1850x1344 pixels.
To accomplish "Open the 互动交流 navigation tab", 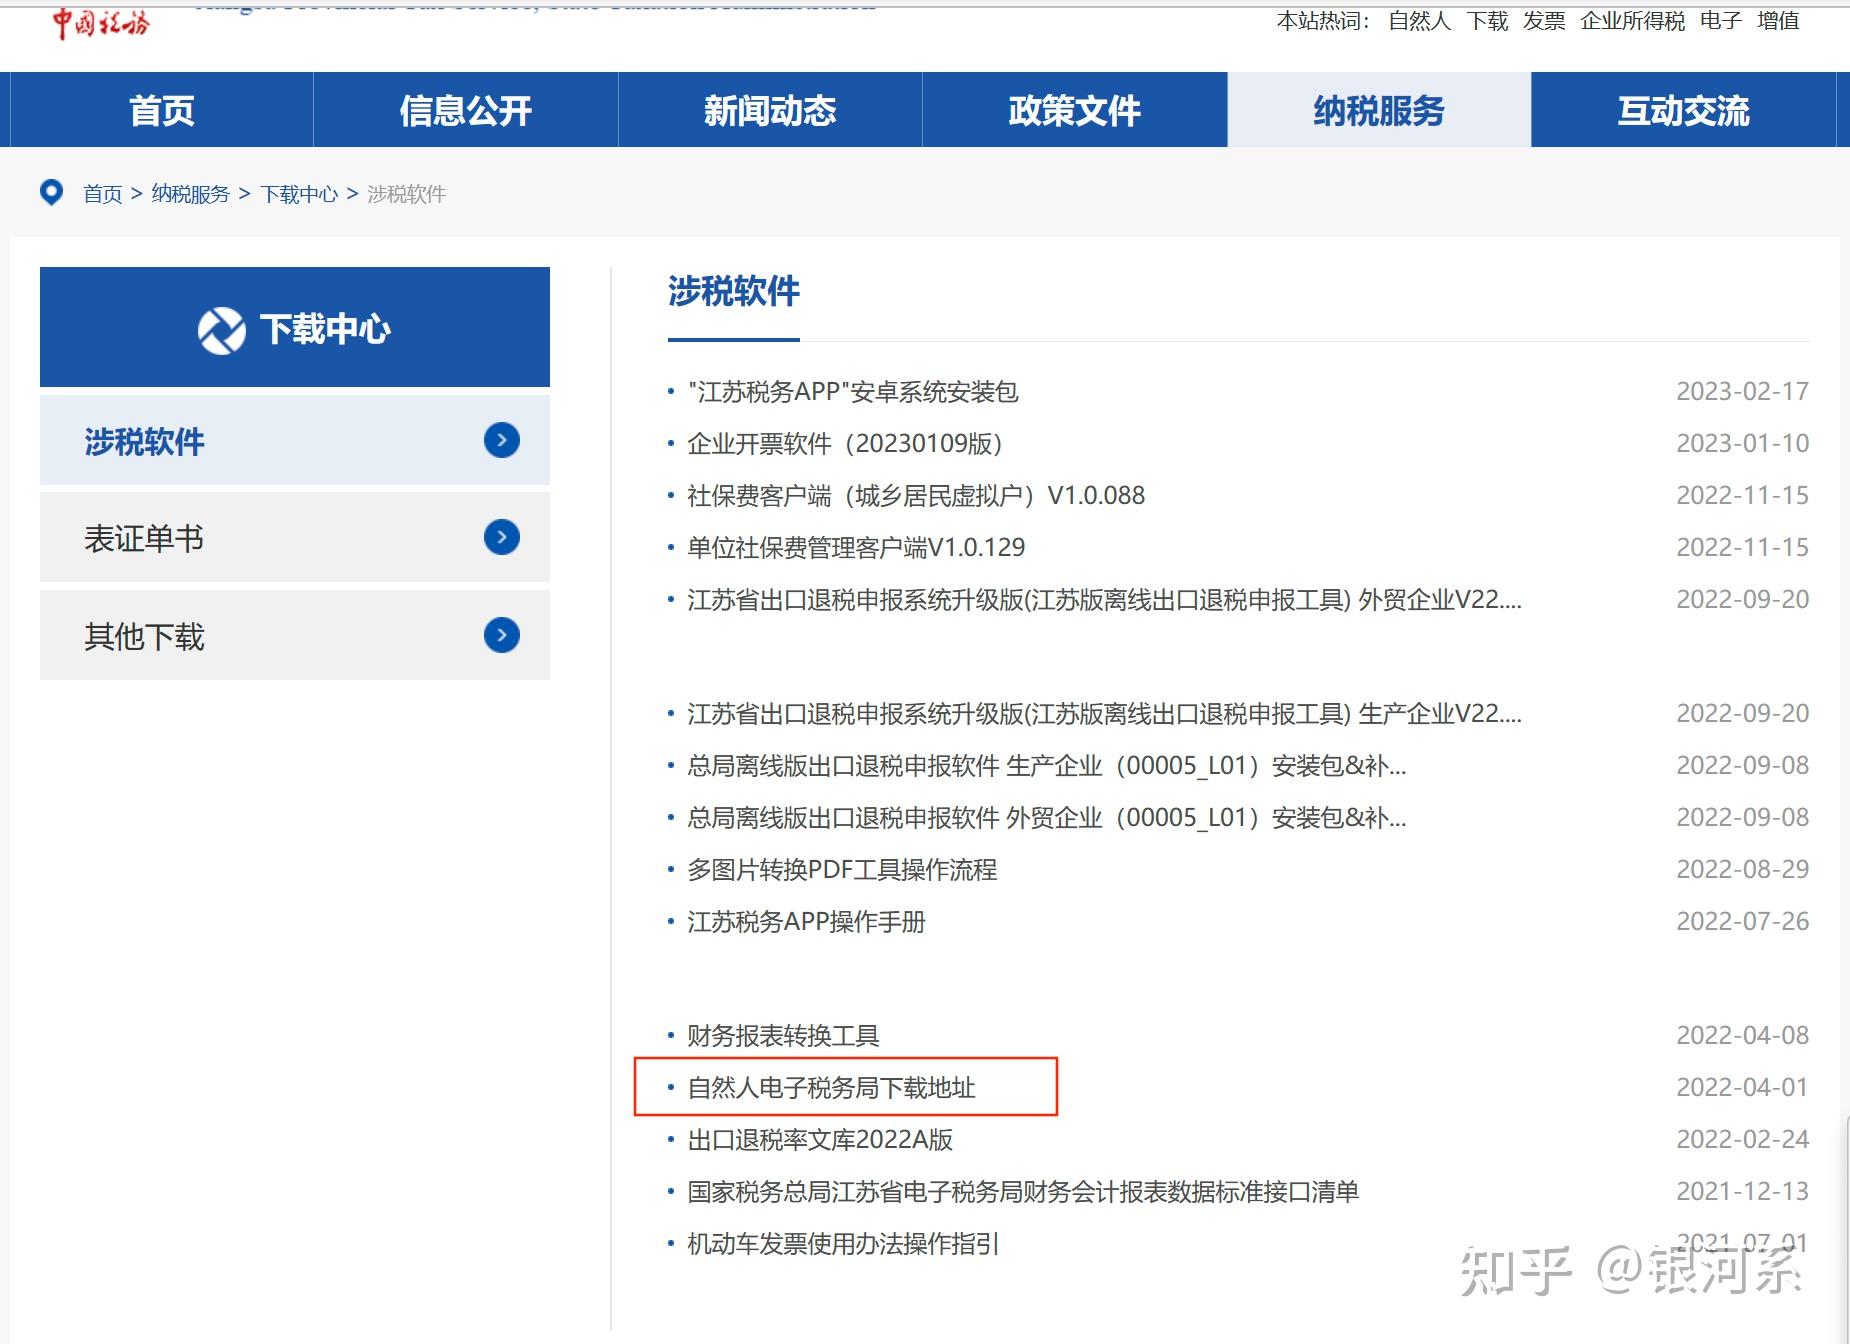I will tap(1684, 110).
